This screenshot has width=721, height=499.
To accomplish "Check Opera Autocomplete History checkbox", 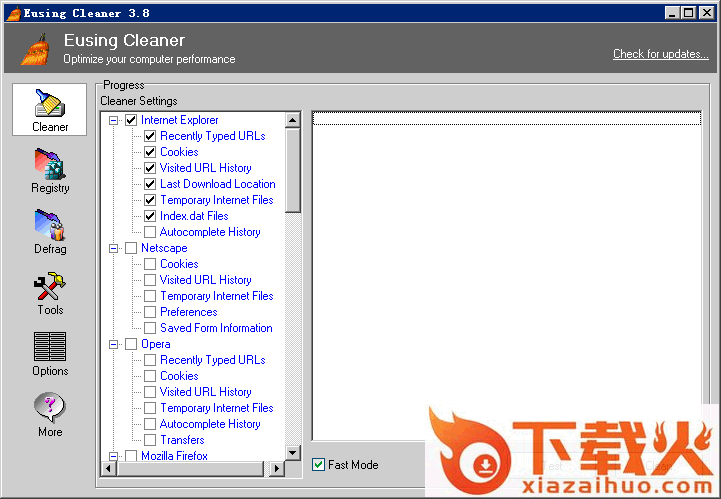I will (150, 424).
